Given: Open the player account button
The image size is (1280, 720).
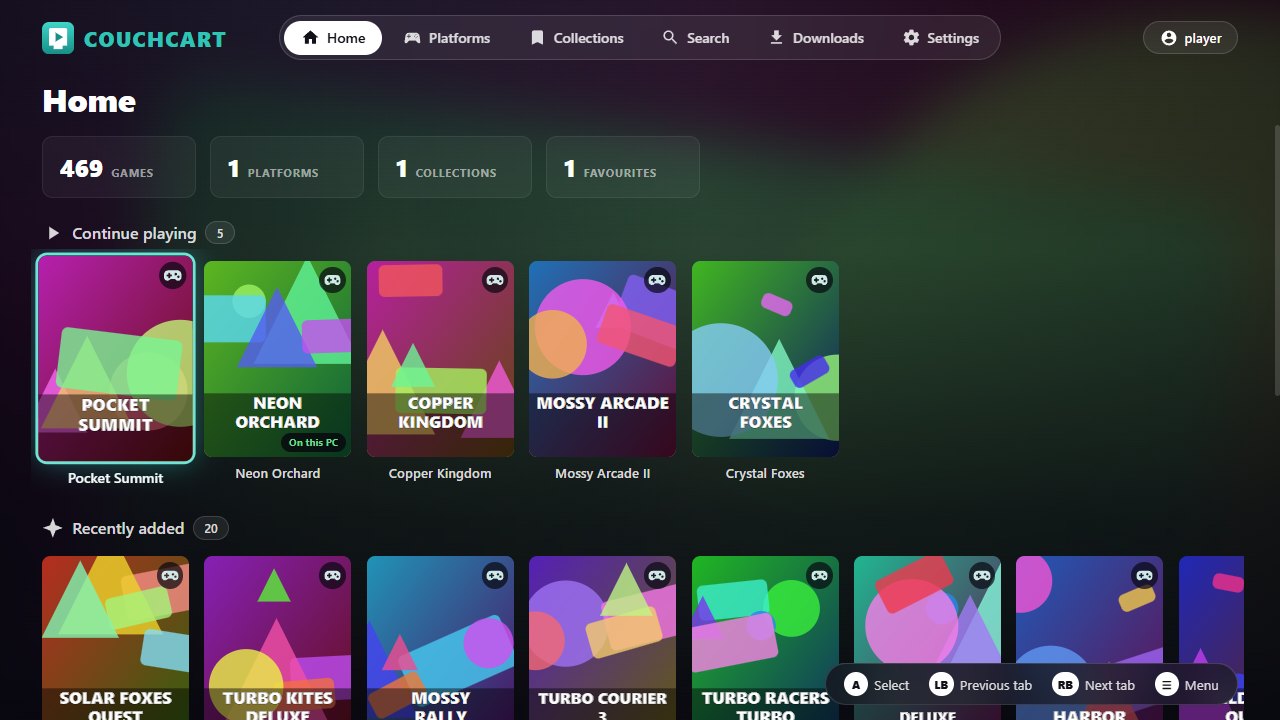Looking at the screenshot, I should pos(1190,38).
